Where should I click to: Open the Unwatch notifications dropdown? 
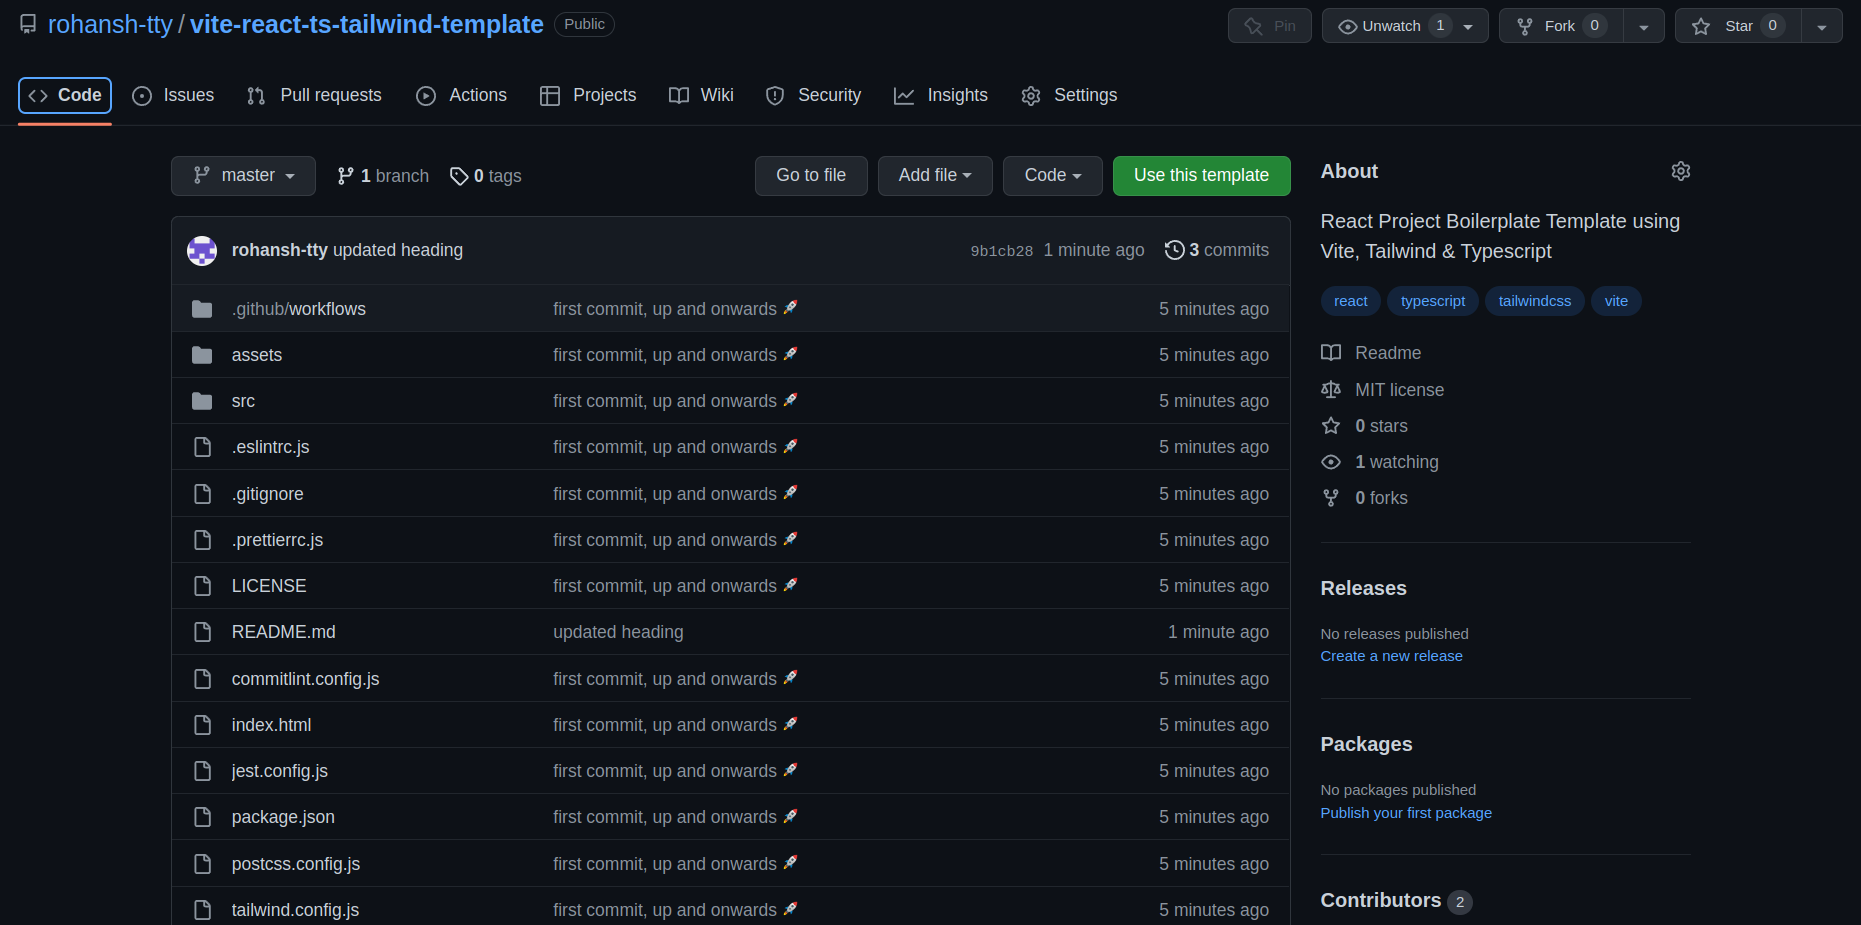pos(1405,26)
